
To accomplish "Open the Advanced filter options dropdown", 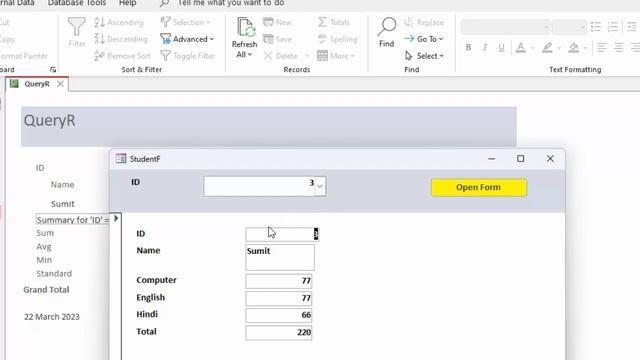I will coord(187,39).
